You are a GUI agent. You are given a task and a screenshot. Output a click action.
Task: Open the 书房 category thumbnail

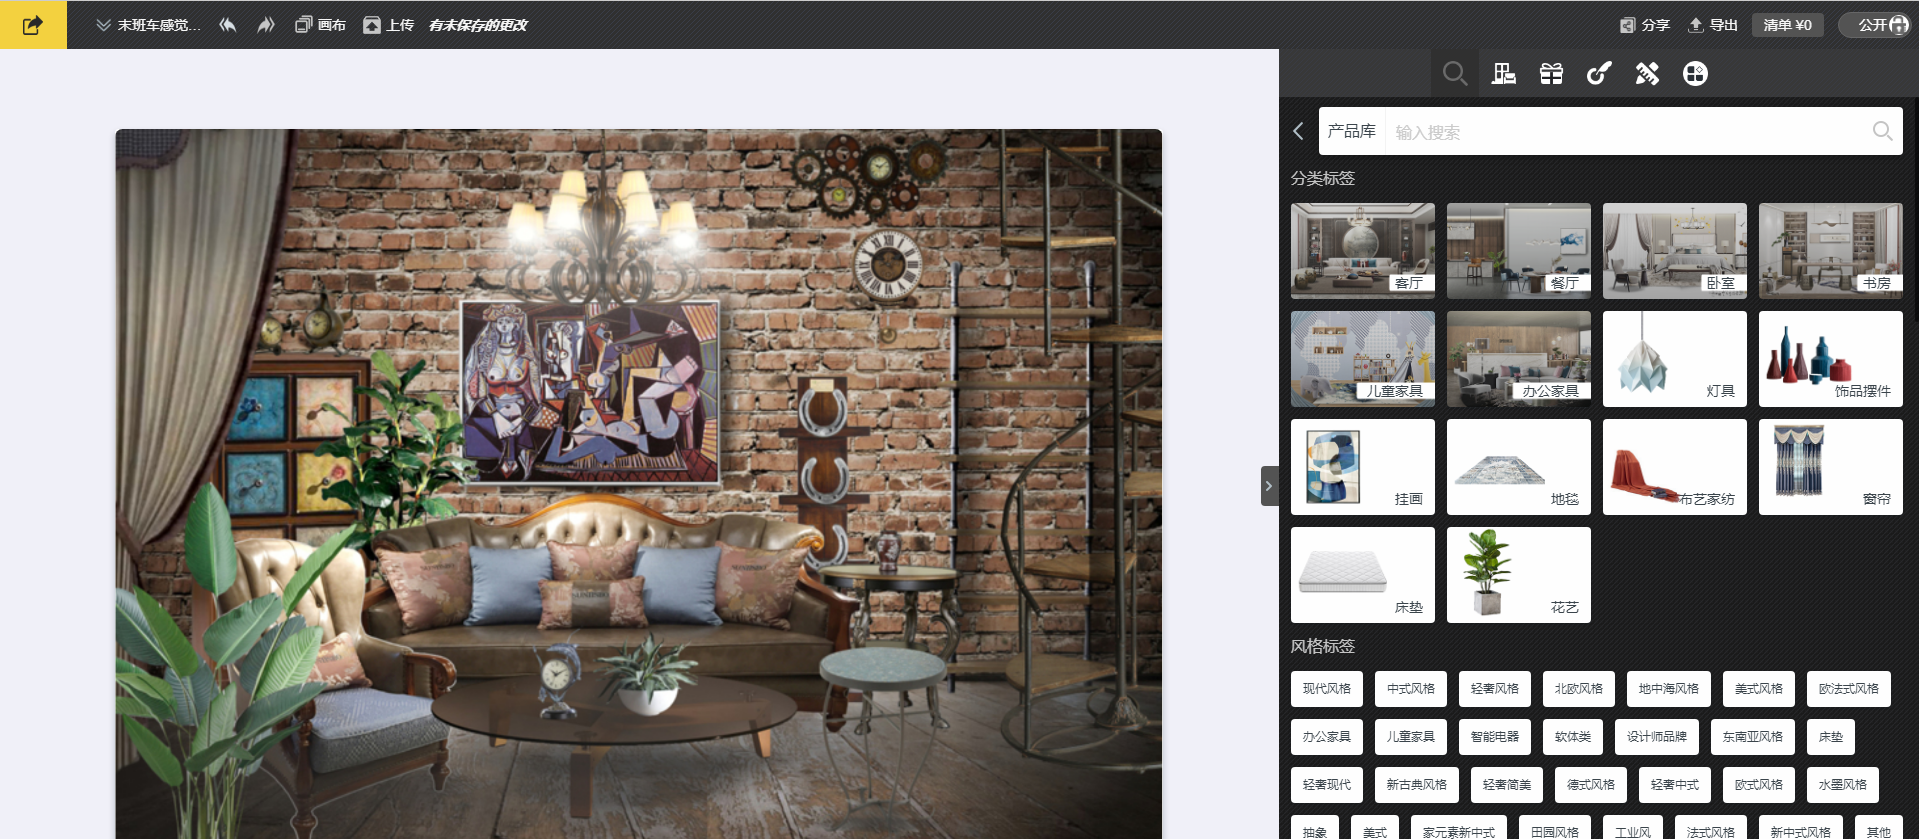1831,251
